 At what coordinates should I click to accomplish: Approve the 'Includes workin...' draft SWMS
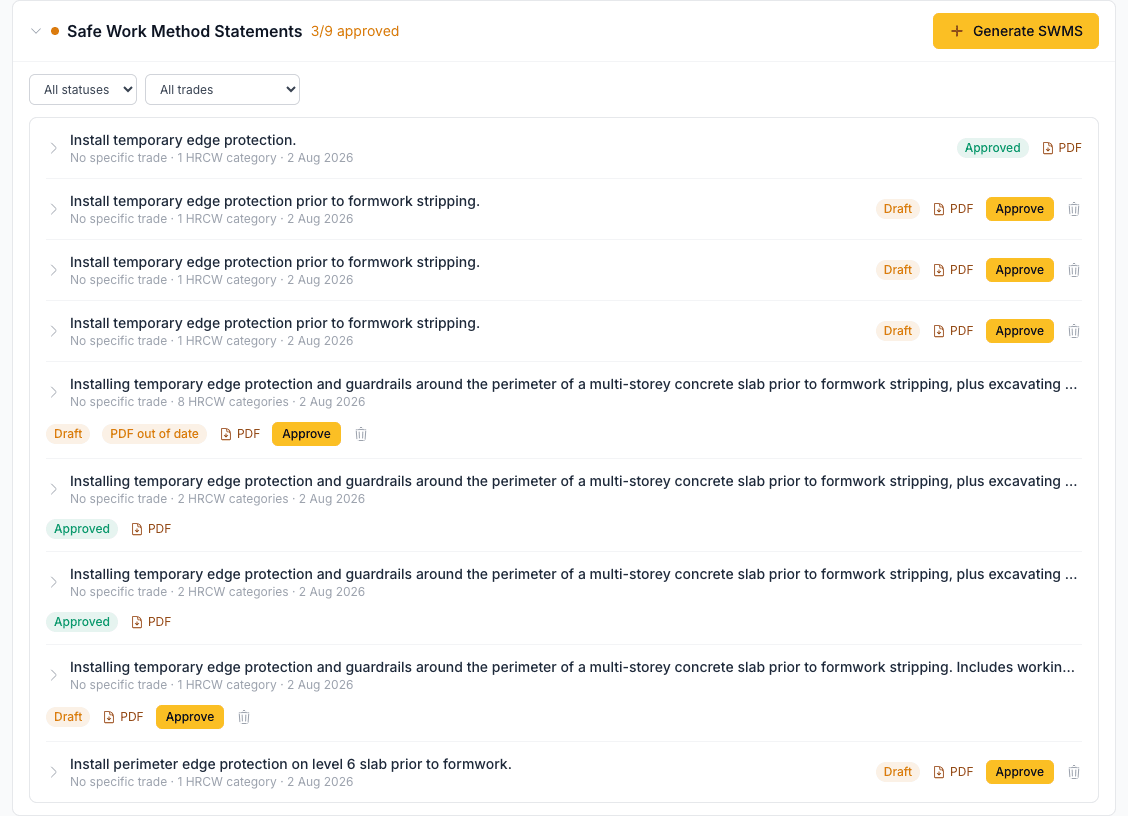190,717
